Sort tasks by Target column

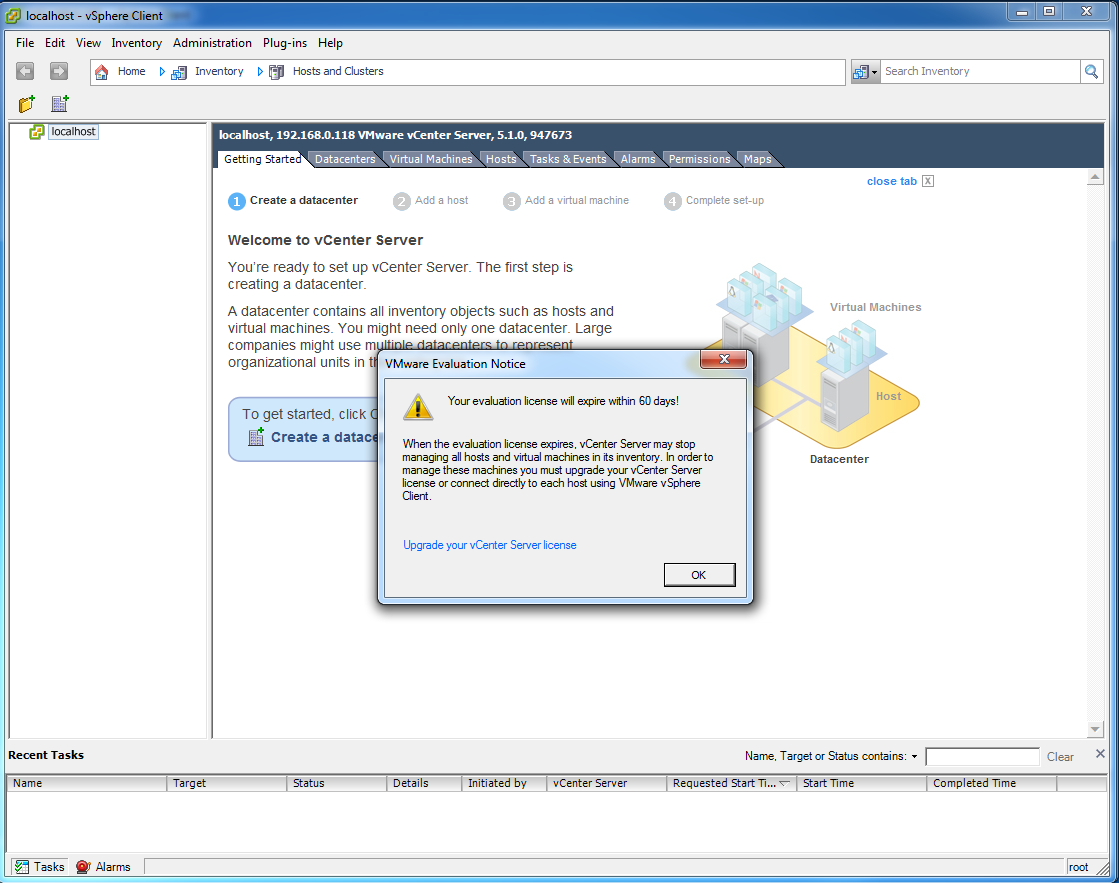pyautogui.click(x=227, y=783)
